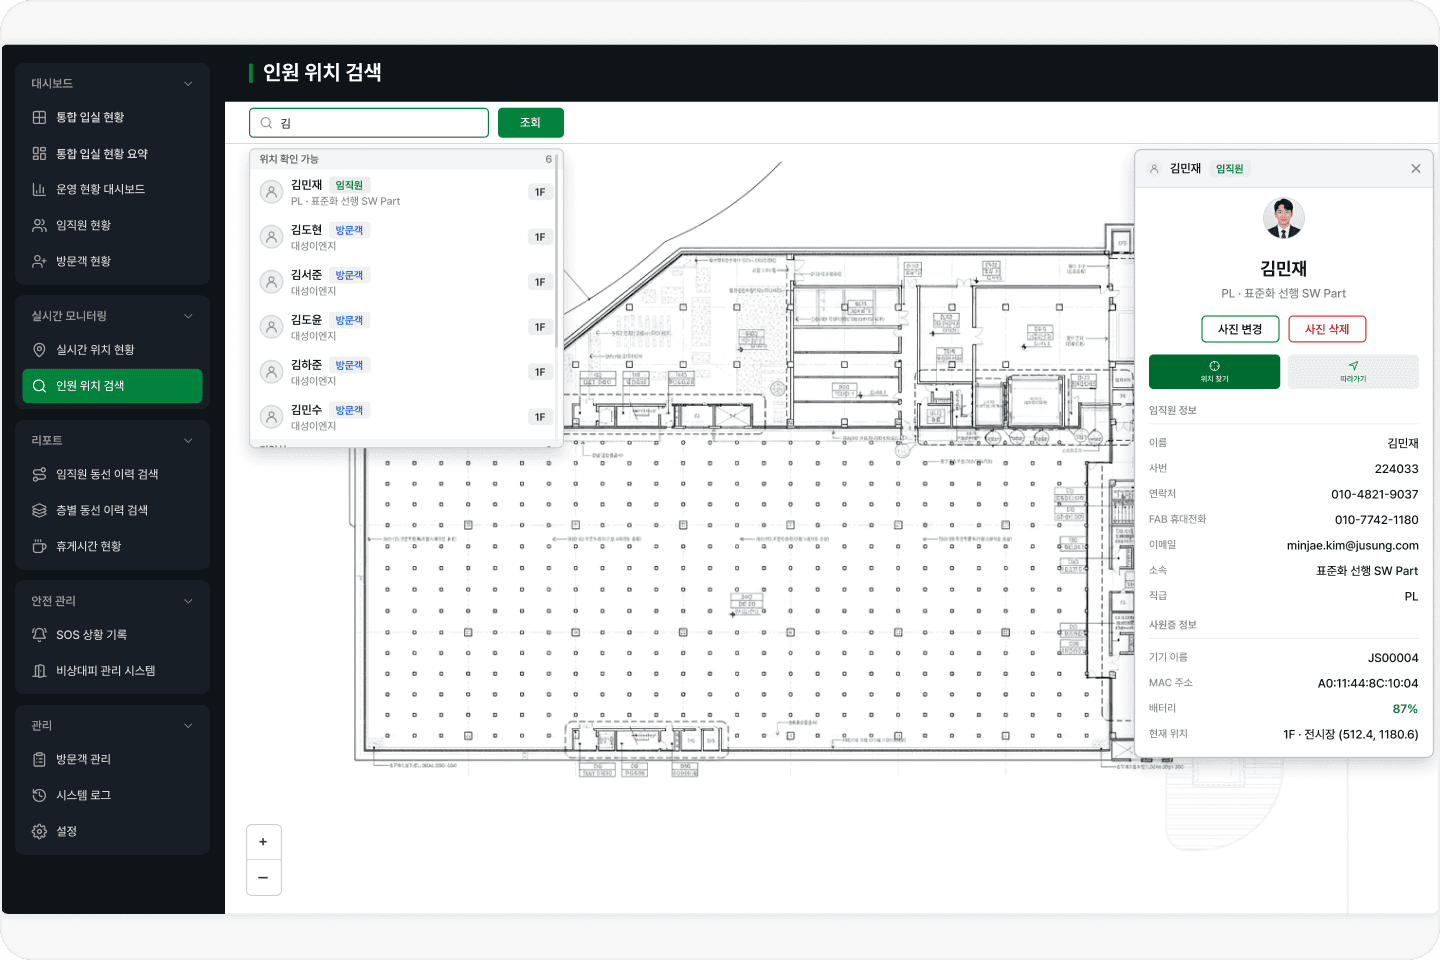The height and width of the screenshot is (960, 1440).
Task: Click the search magnifier icon in search box
Action: pos(266,123)
